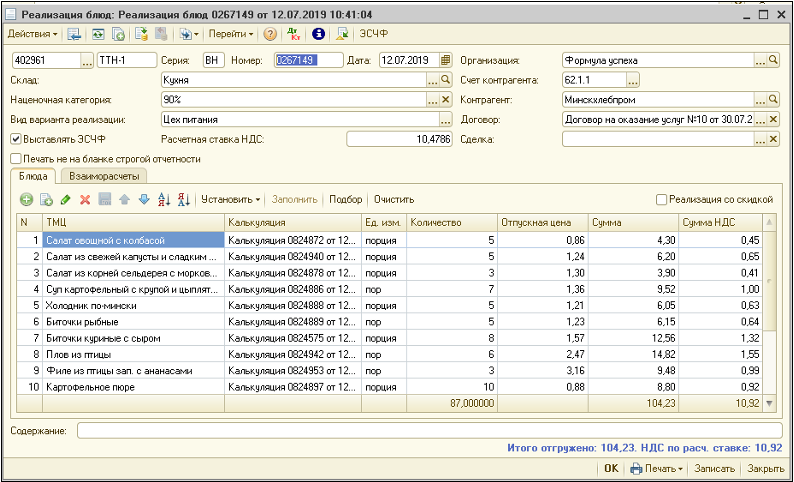Open the Действия dropdown menu
Screen dimensions: 794x482
(x=31, y=34)
